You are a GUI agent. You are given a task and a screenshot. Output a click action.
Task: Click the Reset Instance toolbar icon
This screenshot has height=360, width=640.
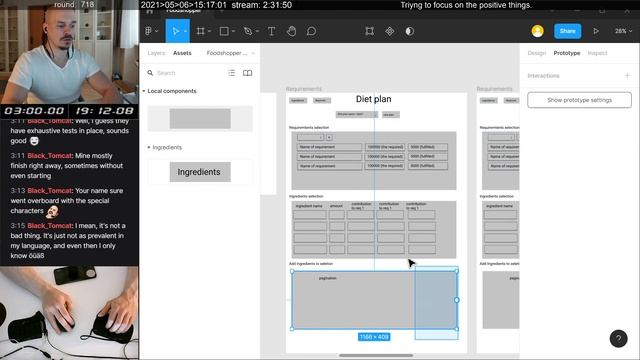pyautogui.click(x=369, y=31)
